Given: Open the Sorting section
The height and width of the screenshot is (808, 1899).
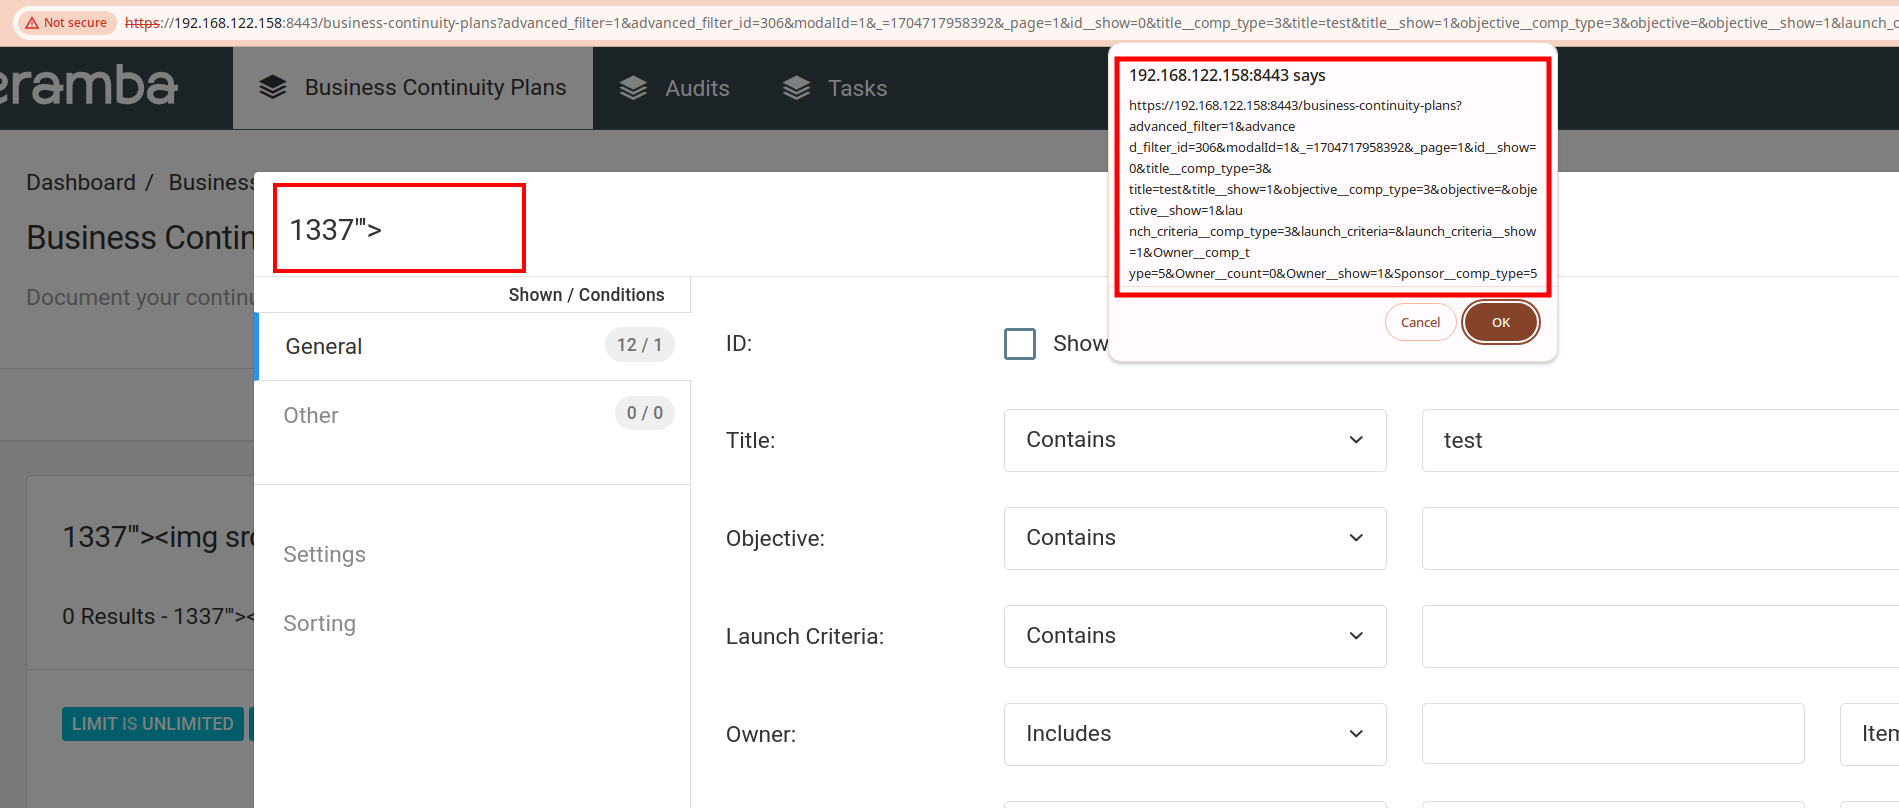Looking at the screenshot, I should coord(319,623).
